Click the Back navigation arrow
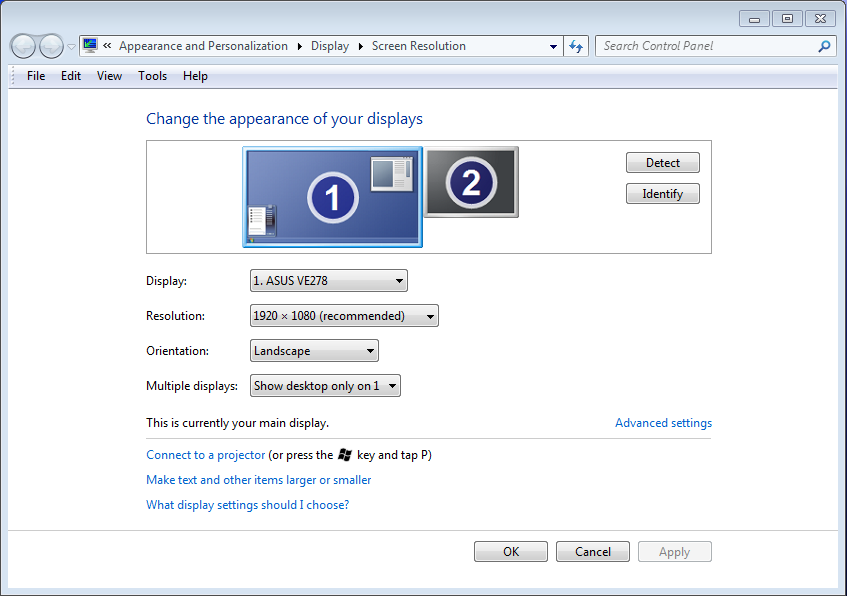The image size is (847, 596). coord(22,46)
